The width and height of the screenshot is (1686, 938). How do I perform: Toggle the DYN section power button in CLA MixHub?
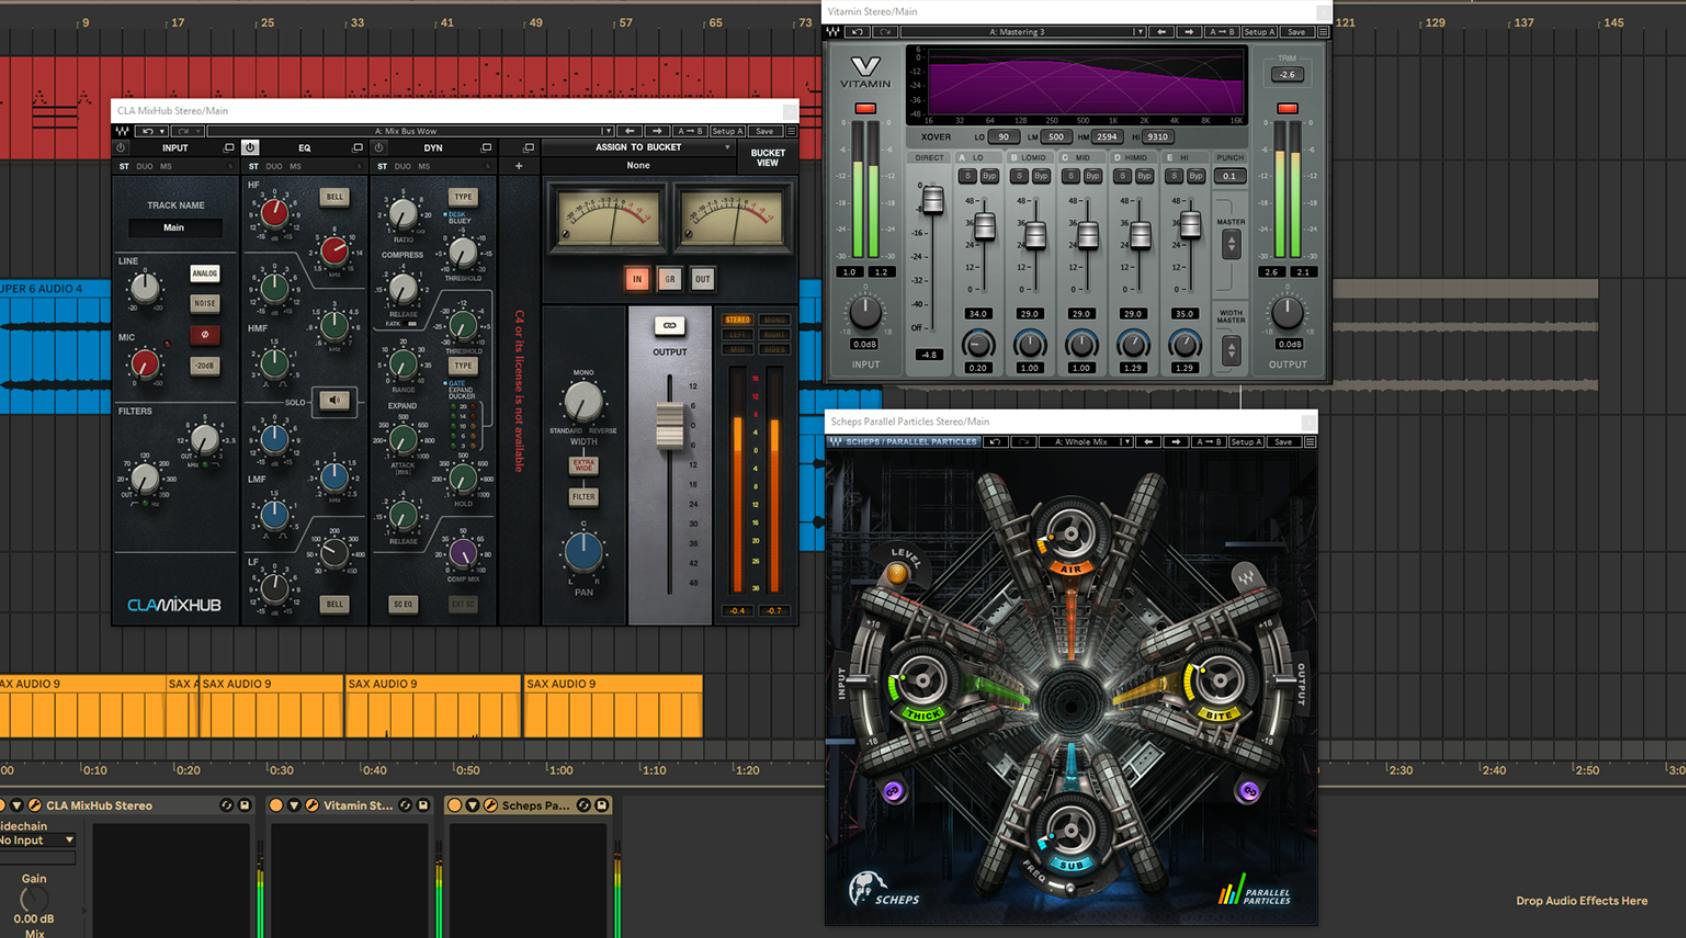(x=379, y=148)
